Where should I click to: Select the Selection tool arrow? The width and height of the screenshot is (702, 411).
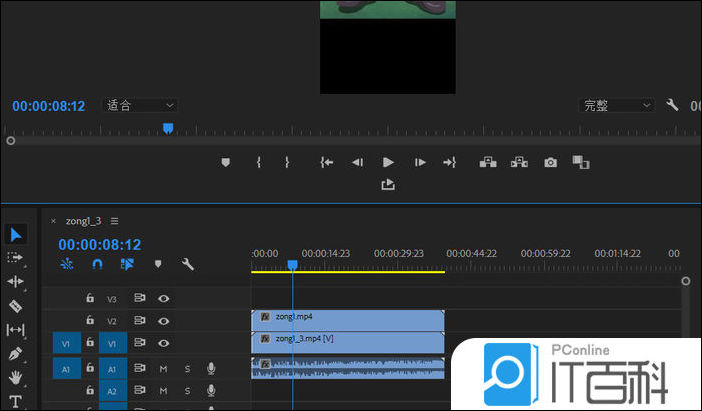pyautogui.click(x=16, y=235)
